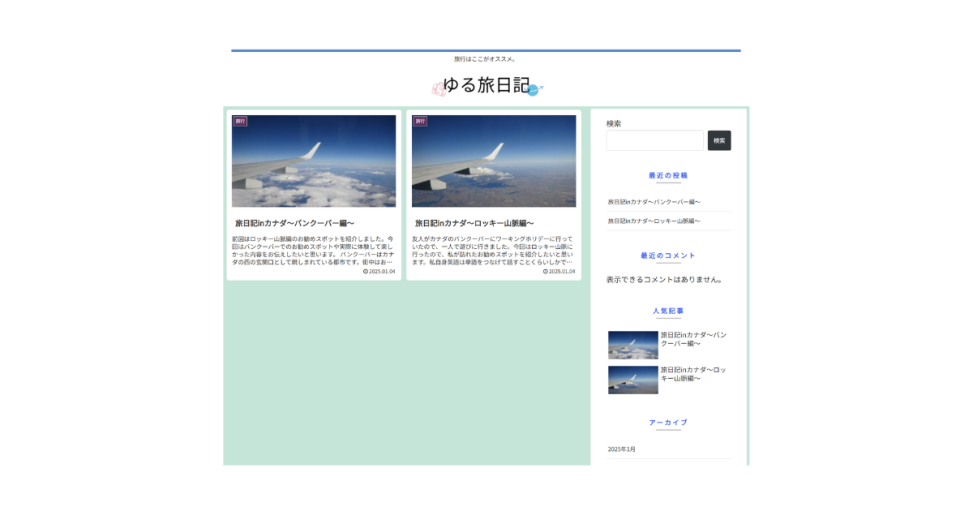Click the clock icon on the Vancouver post date
The image size is (973, 511).
365,271
